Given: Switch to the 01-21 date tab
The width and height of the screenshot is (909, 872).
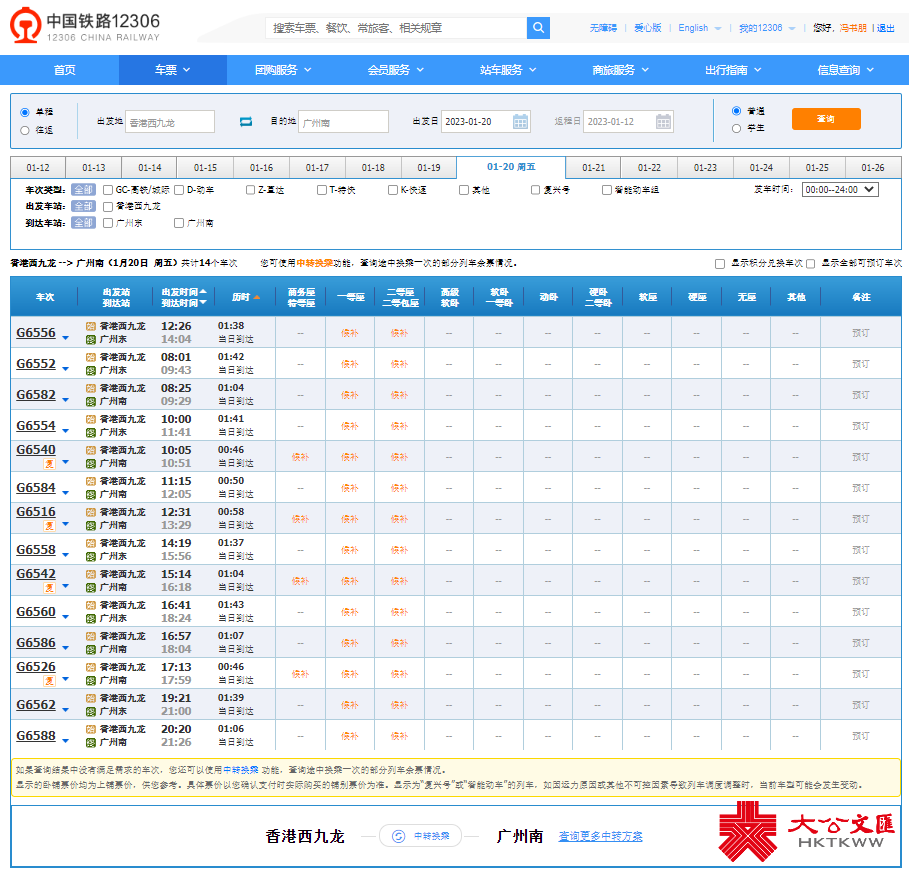Looking at the screenshot, I should click(593, 168).
